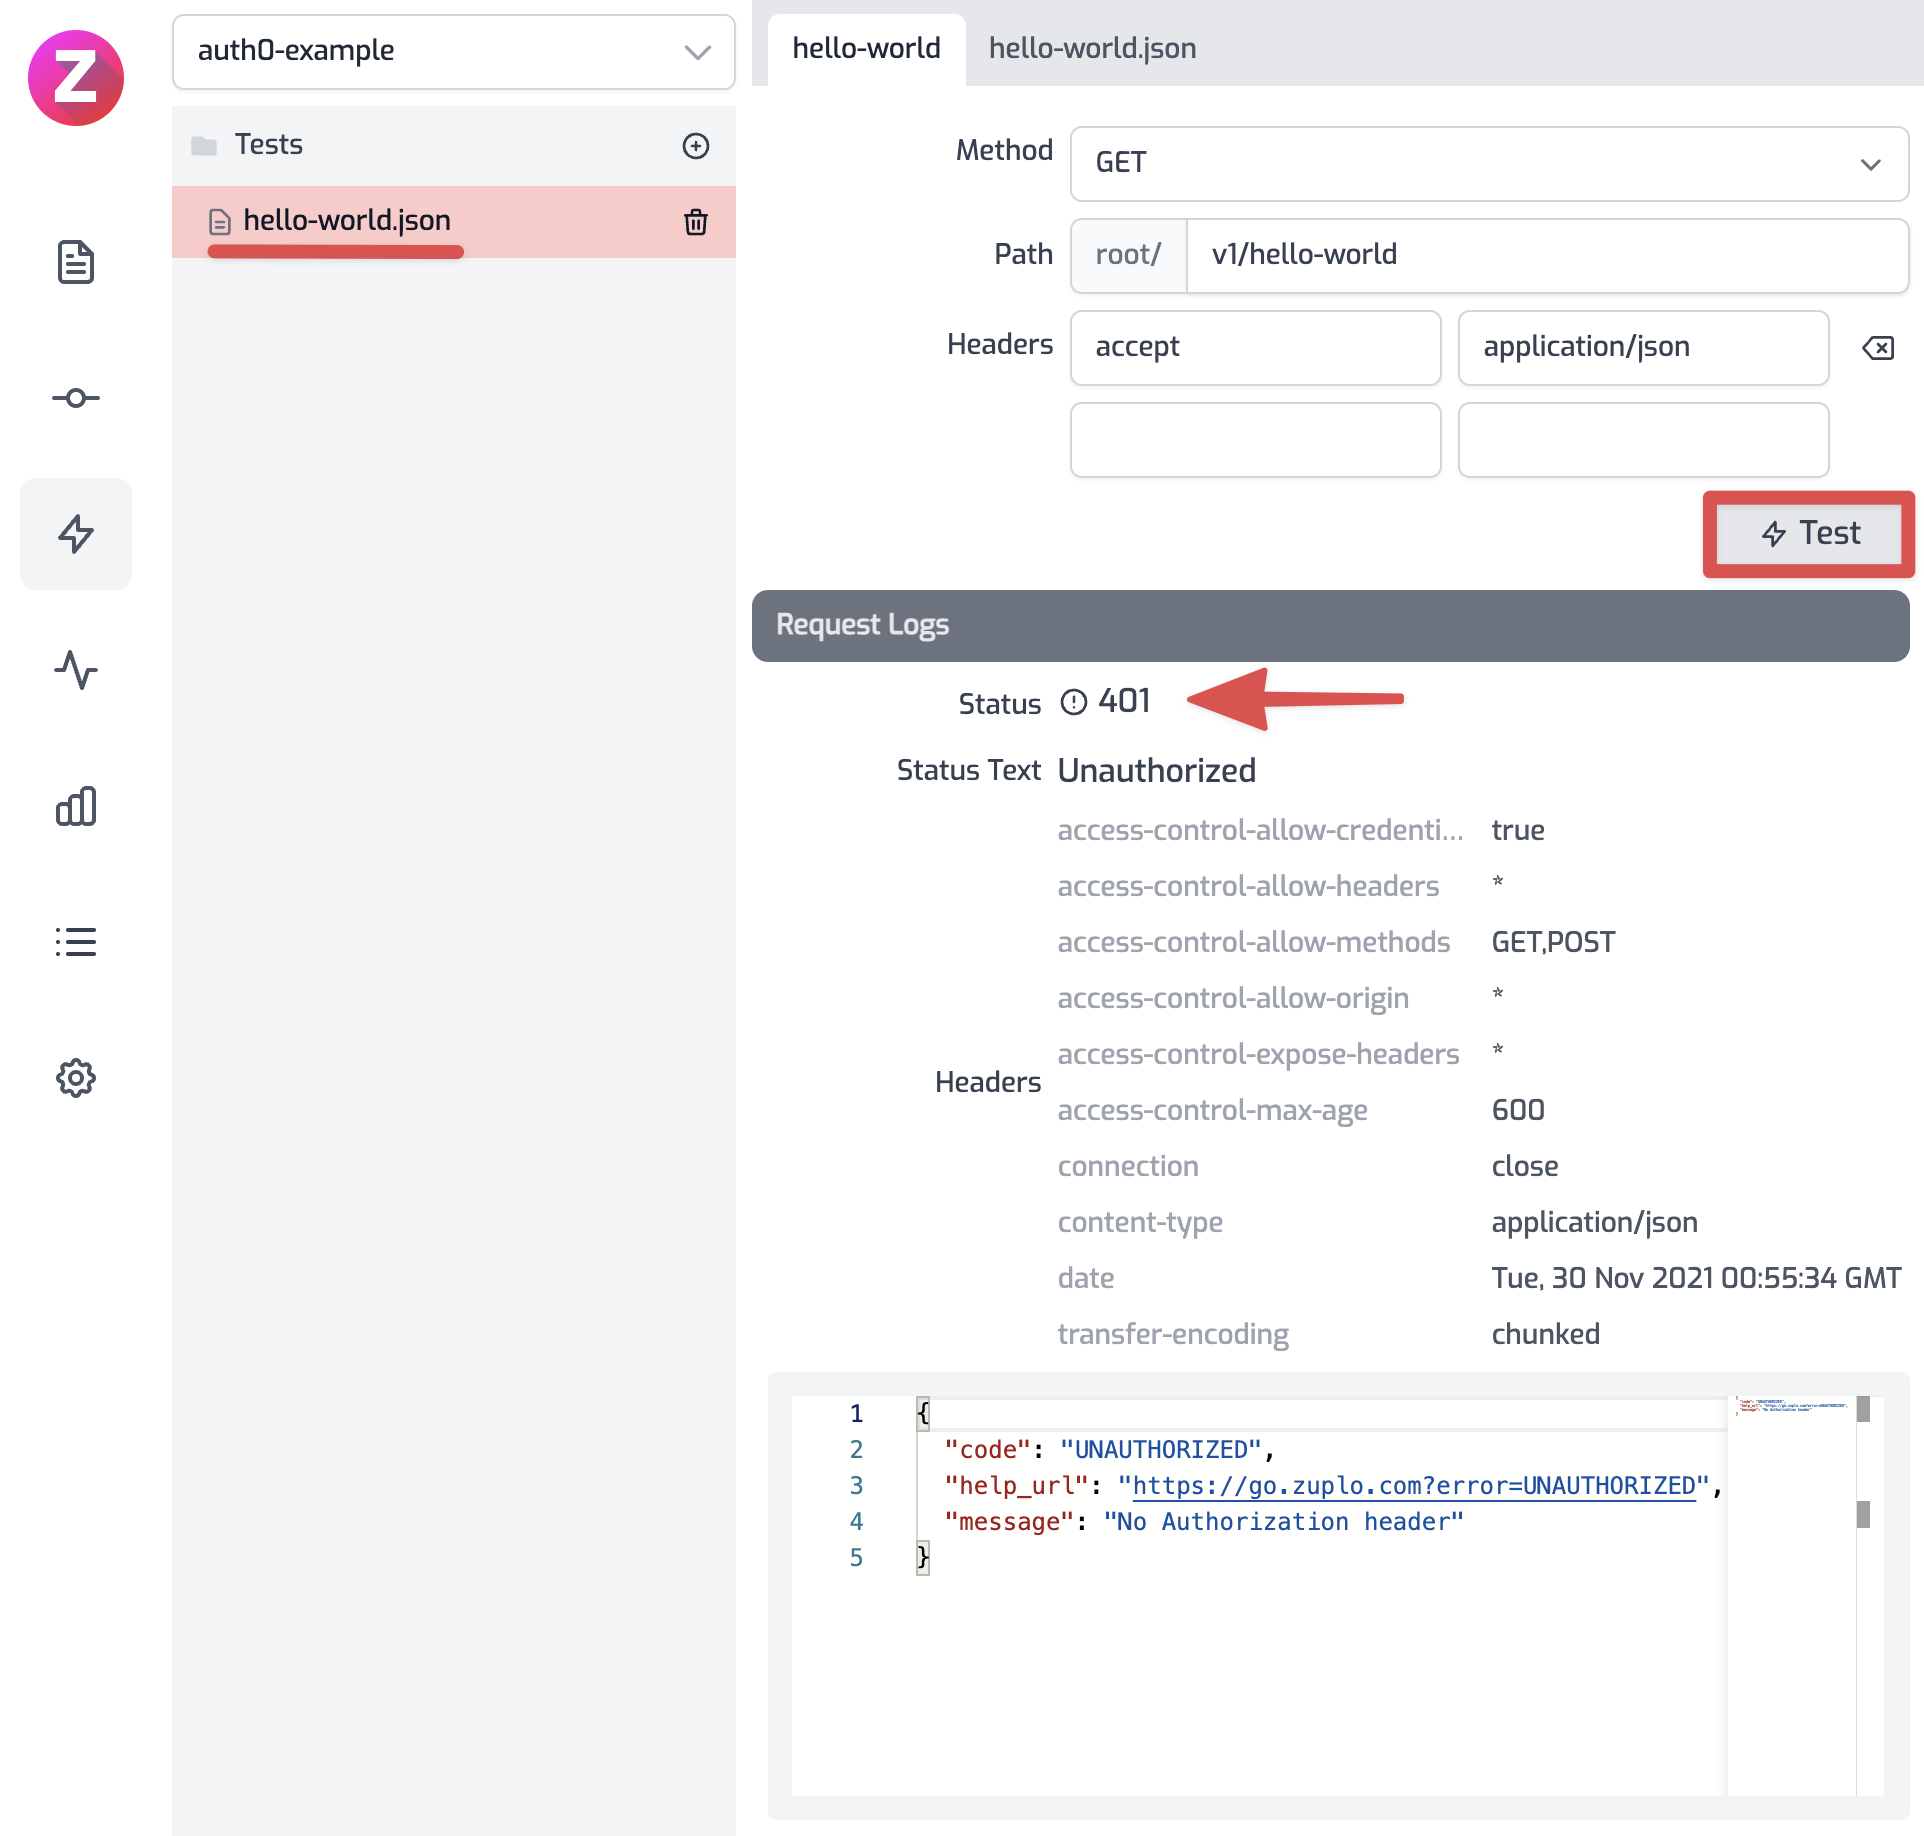Open the list sidebar icon
This screenshot has width=1924, height=1836.
tap(76, 942)
